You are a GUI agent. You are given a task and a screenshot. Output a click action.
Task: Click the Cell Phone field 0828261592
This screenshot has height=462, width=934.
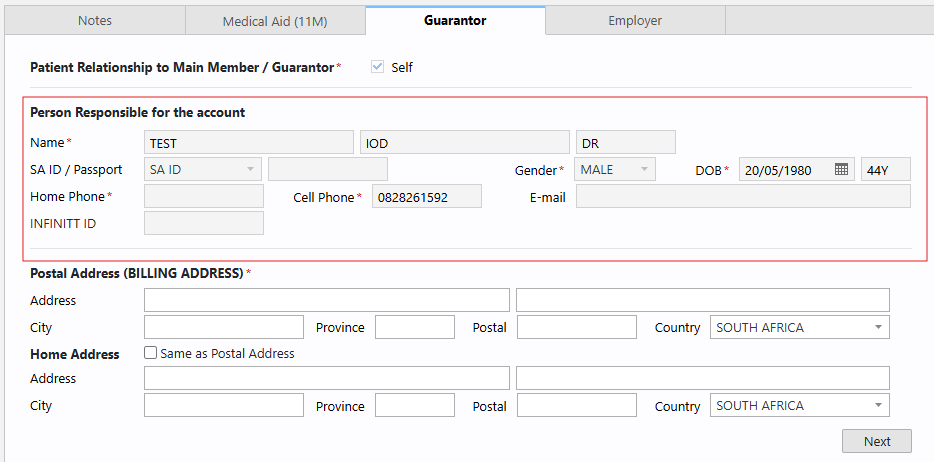click(426, 196)
